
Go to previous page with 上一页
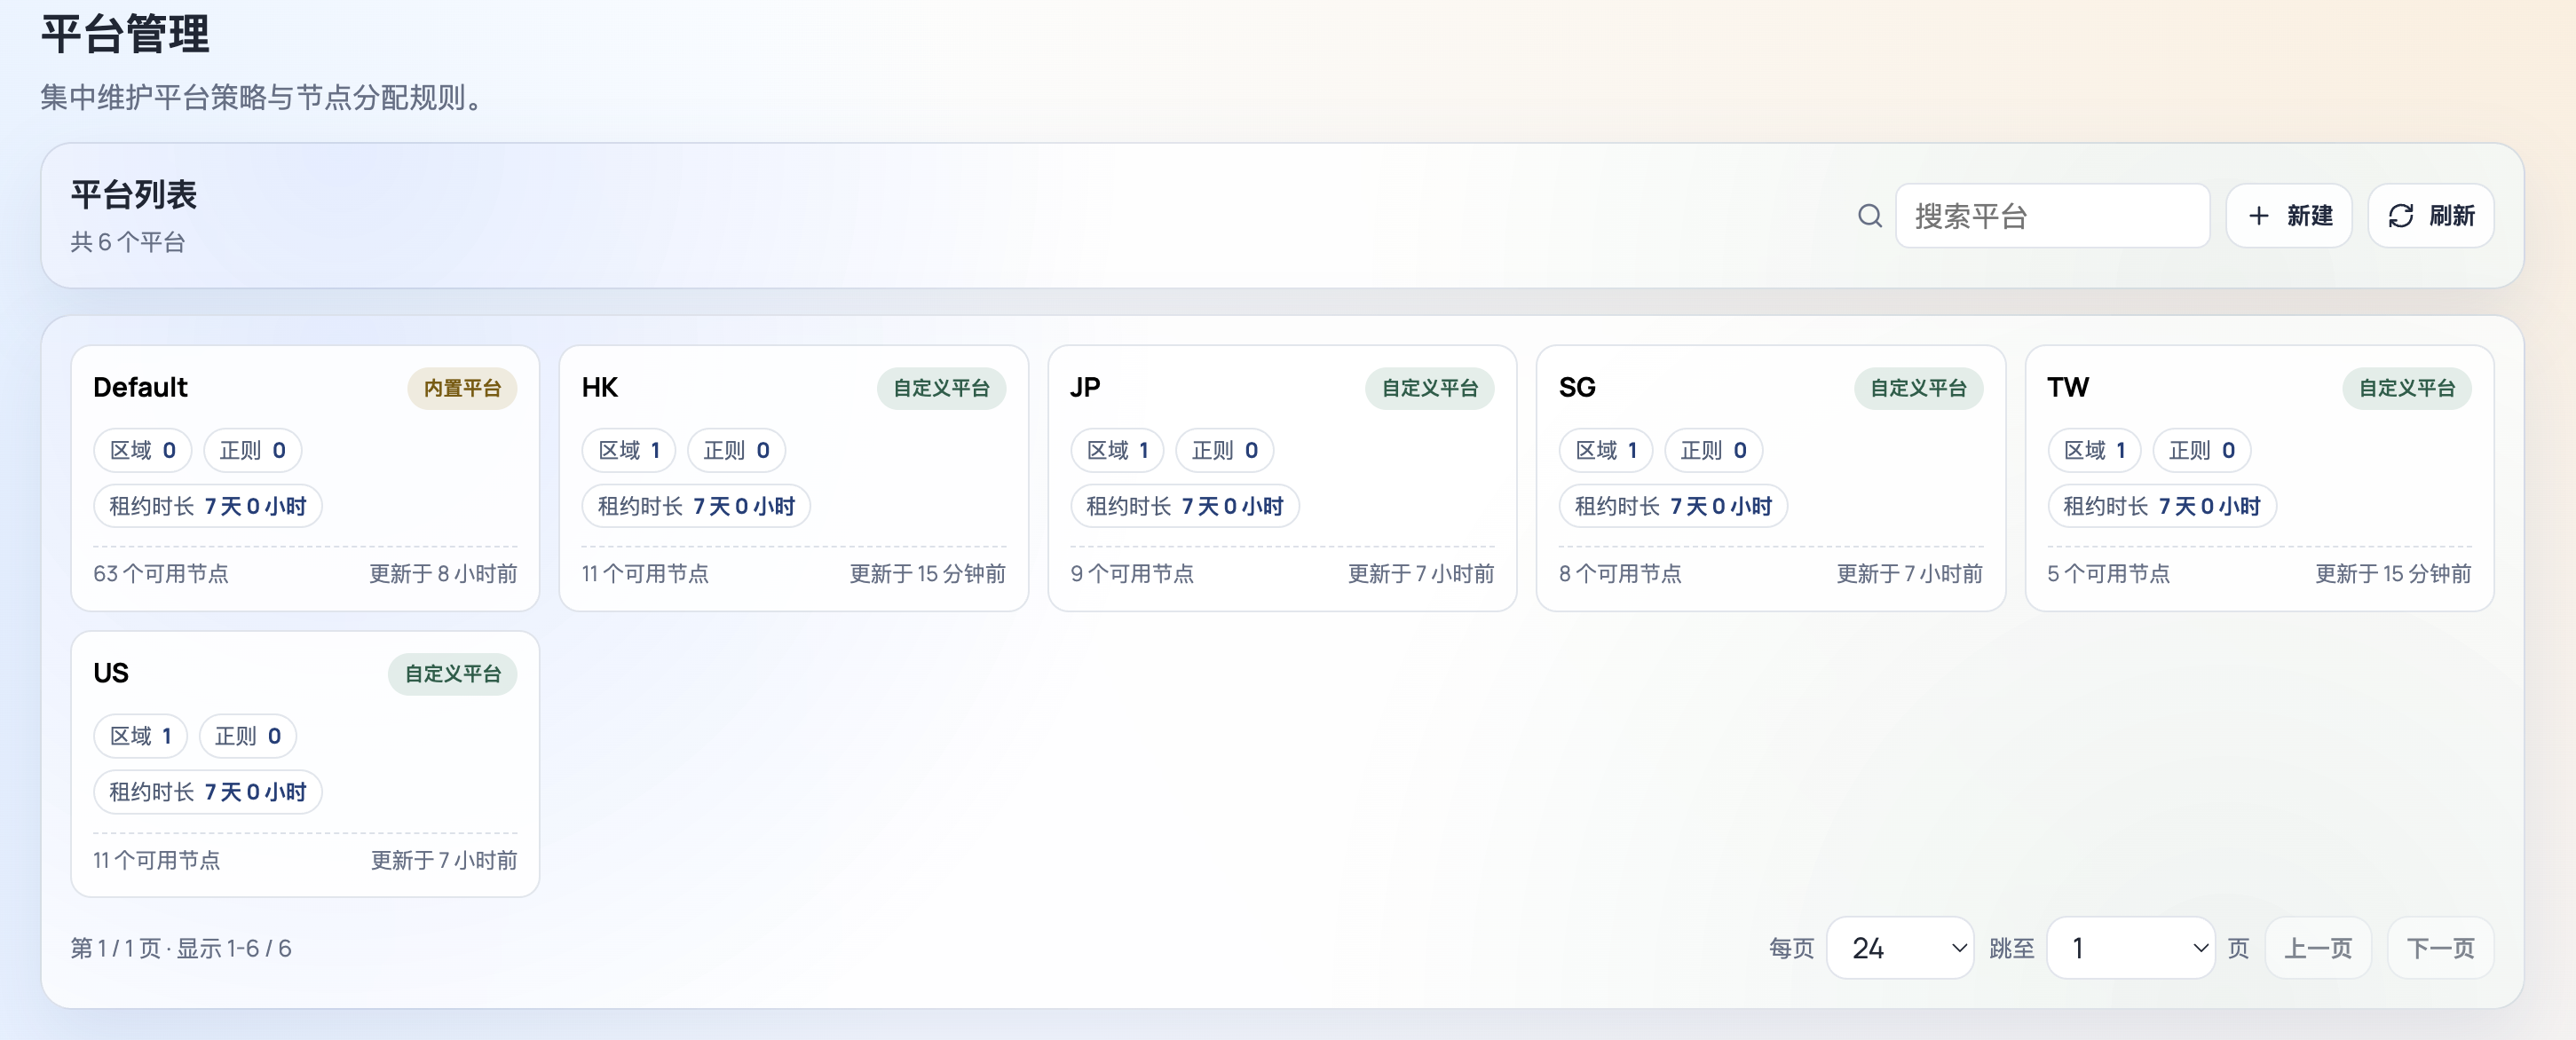tap(2317, 947)
